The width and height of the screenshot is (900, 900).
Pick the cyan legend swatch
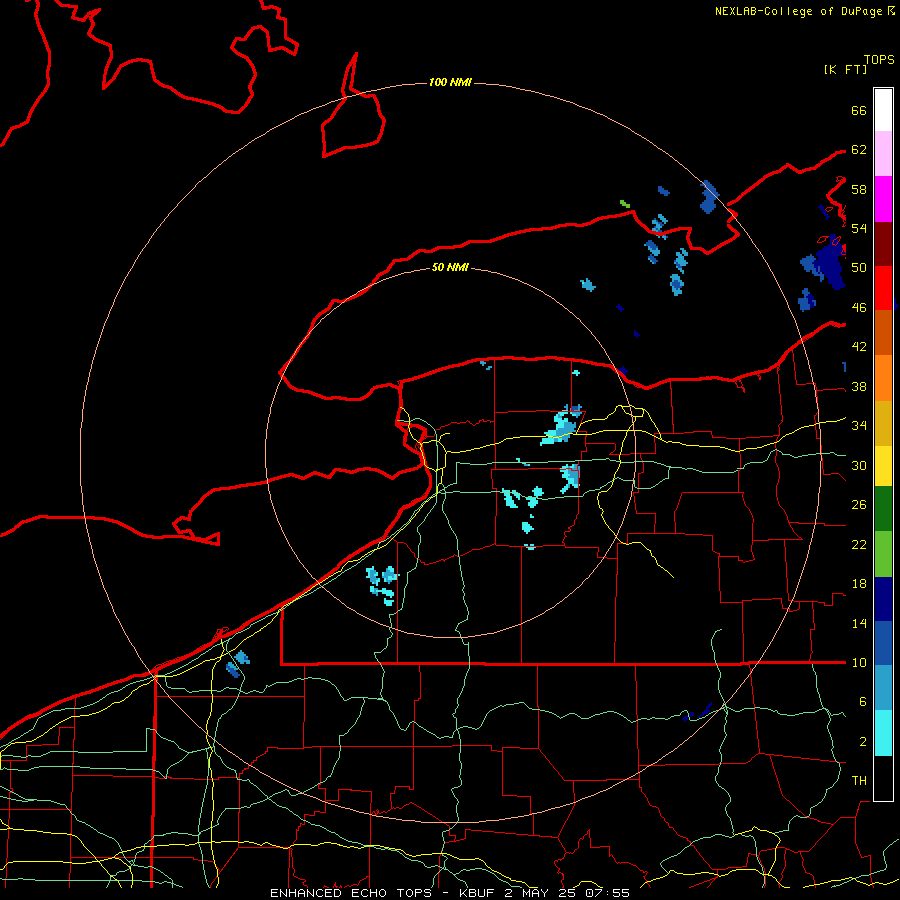[883, 733]
